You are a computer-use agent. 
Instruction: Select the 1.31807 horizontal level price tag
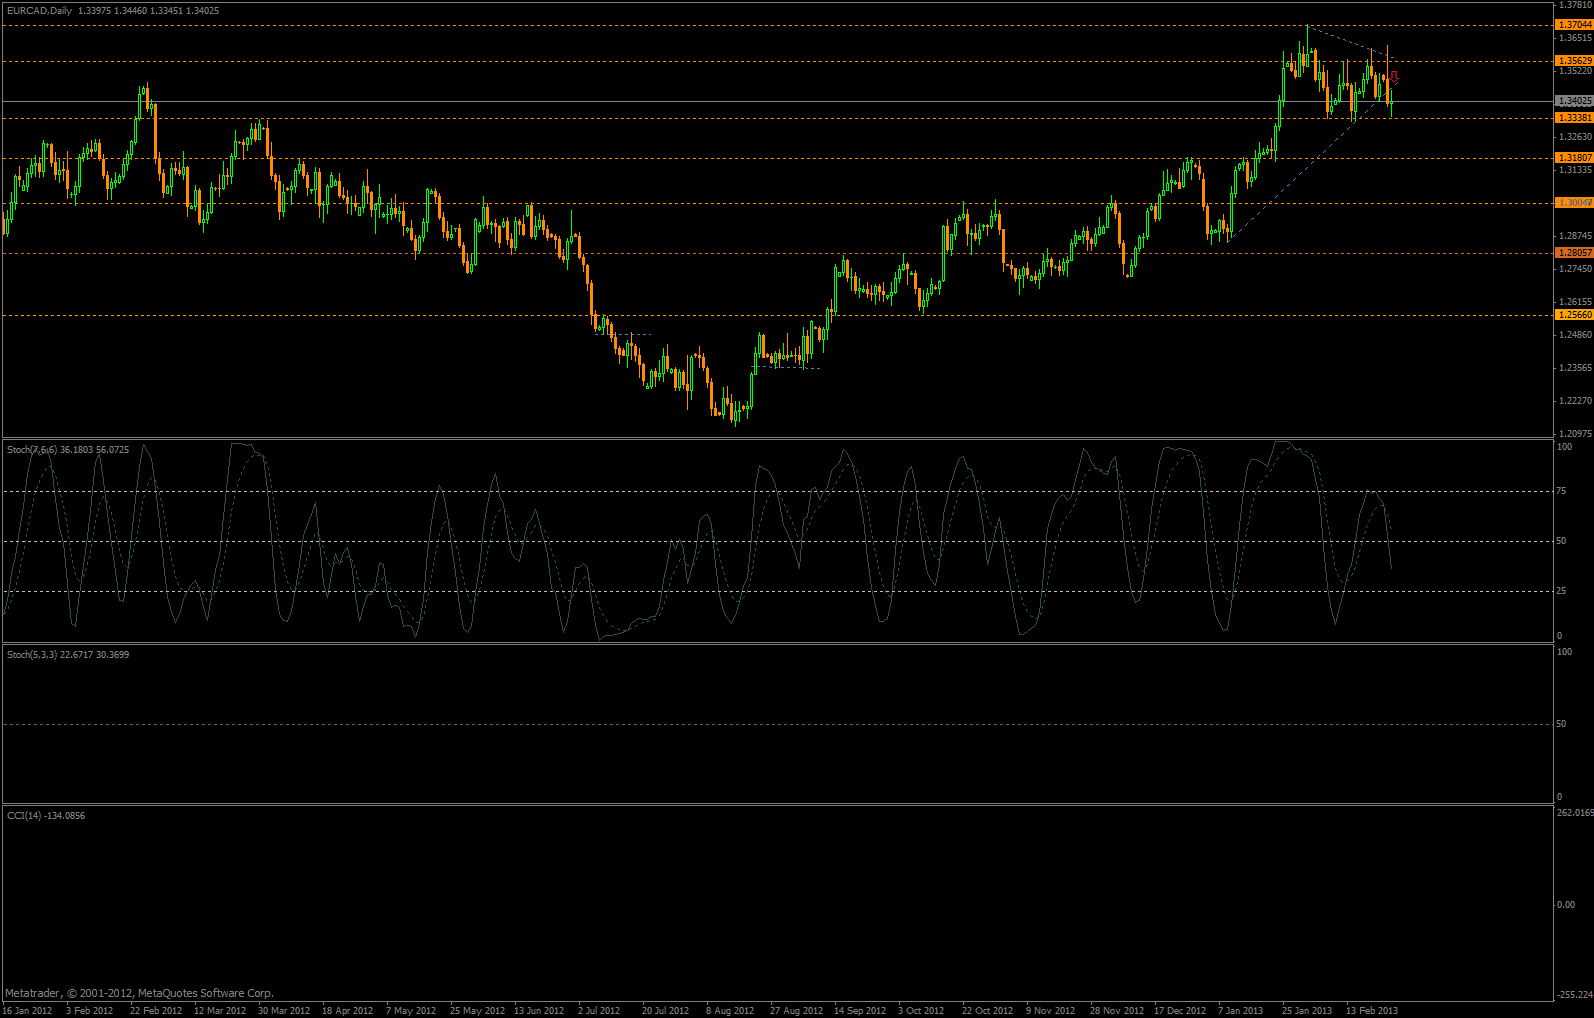(1574, 158)
